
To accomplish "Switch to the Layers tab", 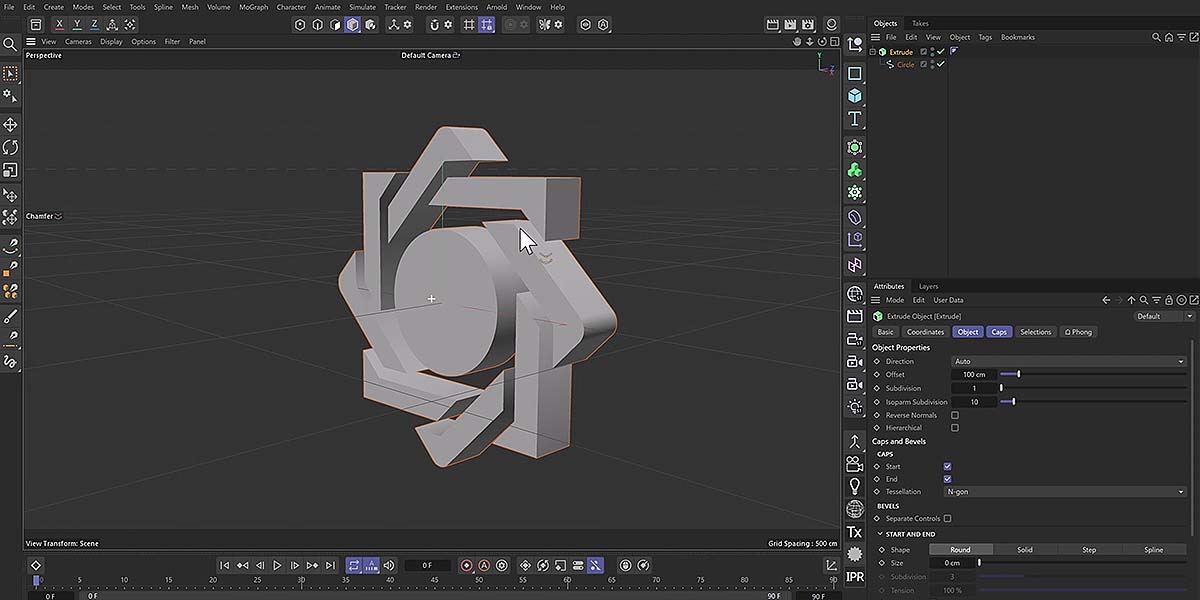I will [x=929, y=286].
